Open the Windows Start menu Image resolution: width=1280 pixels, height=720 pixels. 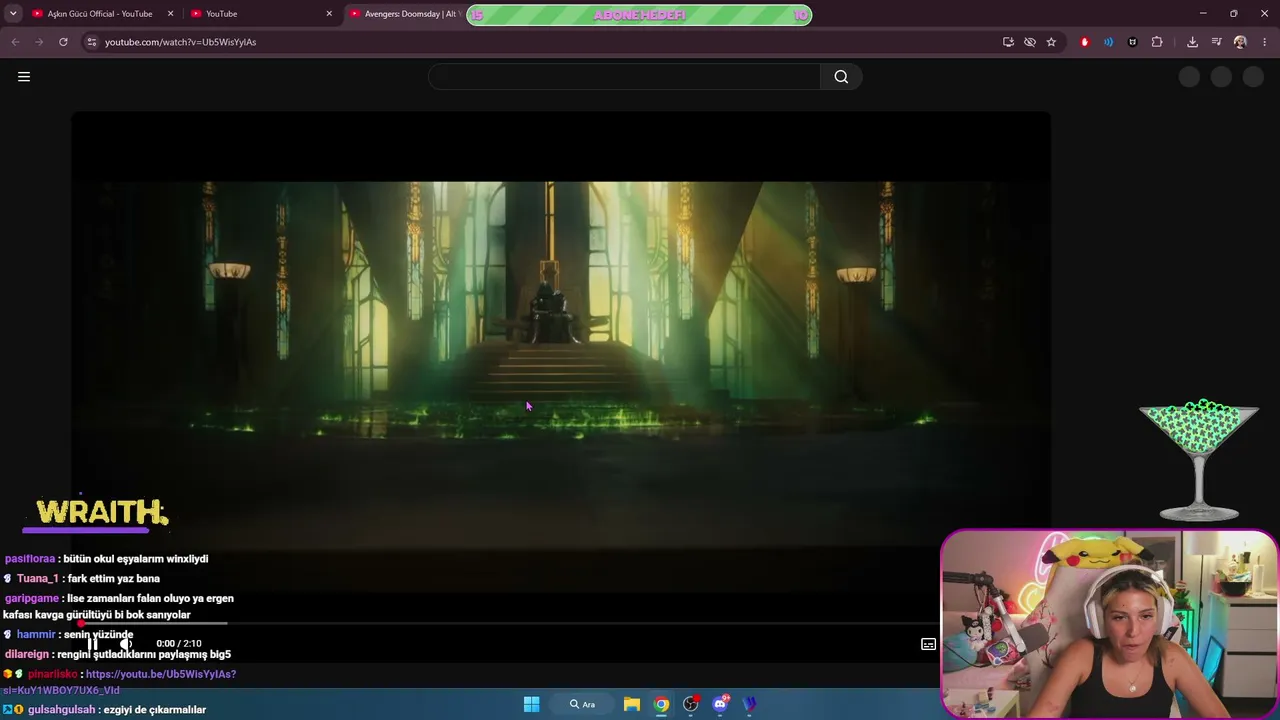[x=532, y=704]
